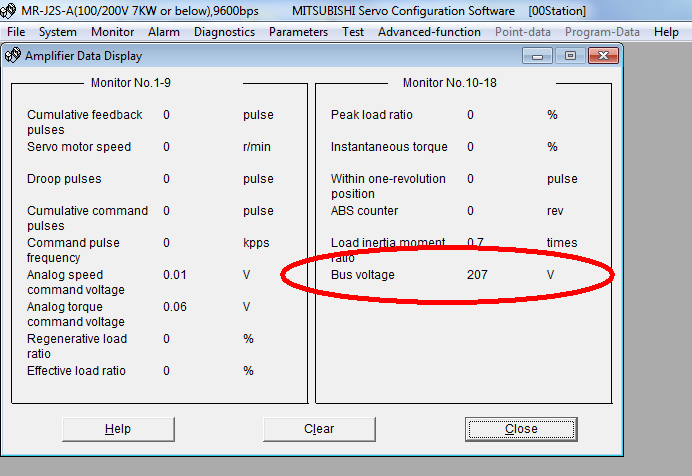
Task: Open the File menu
Action: (16, 32)
